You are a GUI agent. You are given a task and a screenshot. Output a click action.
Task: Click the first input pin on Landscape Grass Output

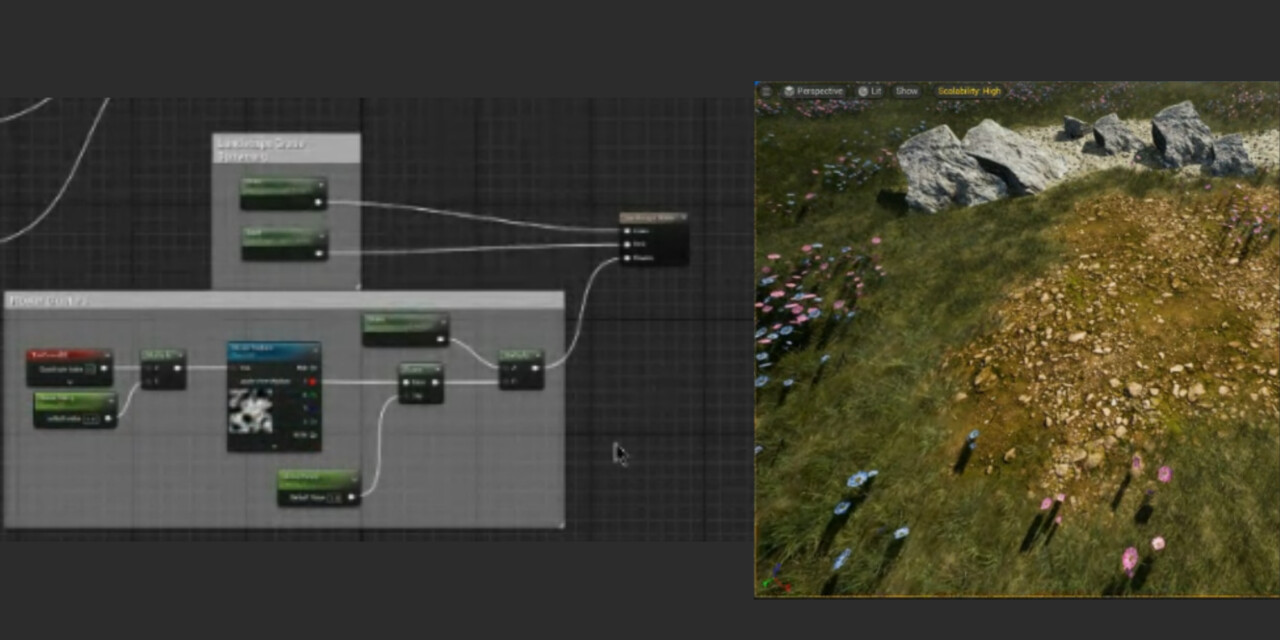pos(627,231)
